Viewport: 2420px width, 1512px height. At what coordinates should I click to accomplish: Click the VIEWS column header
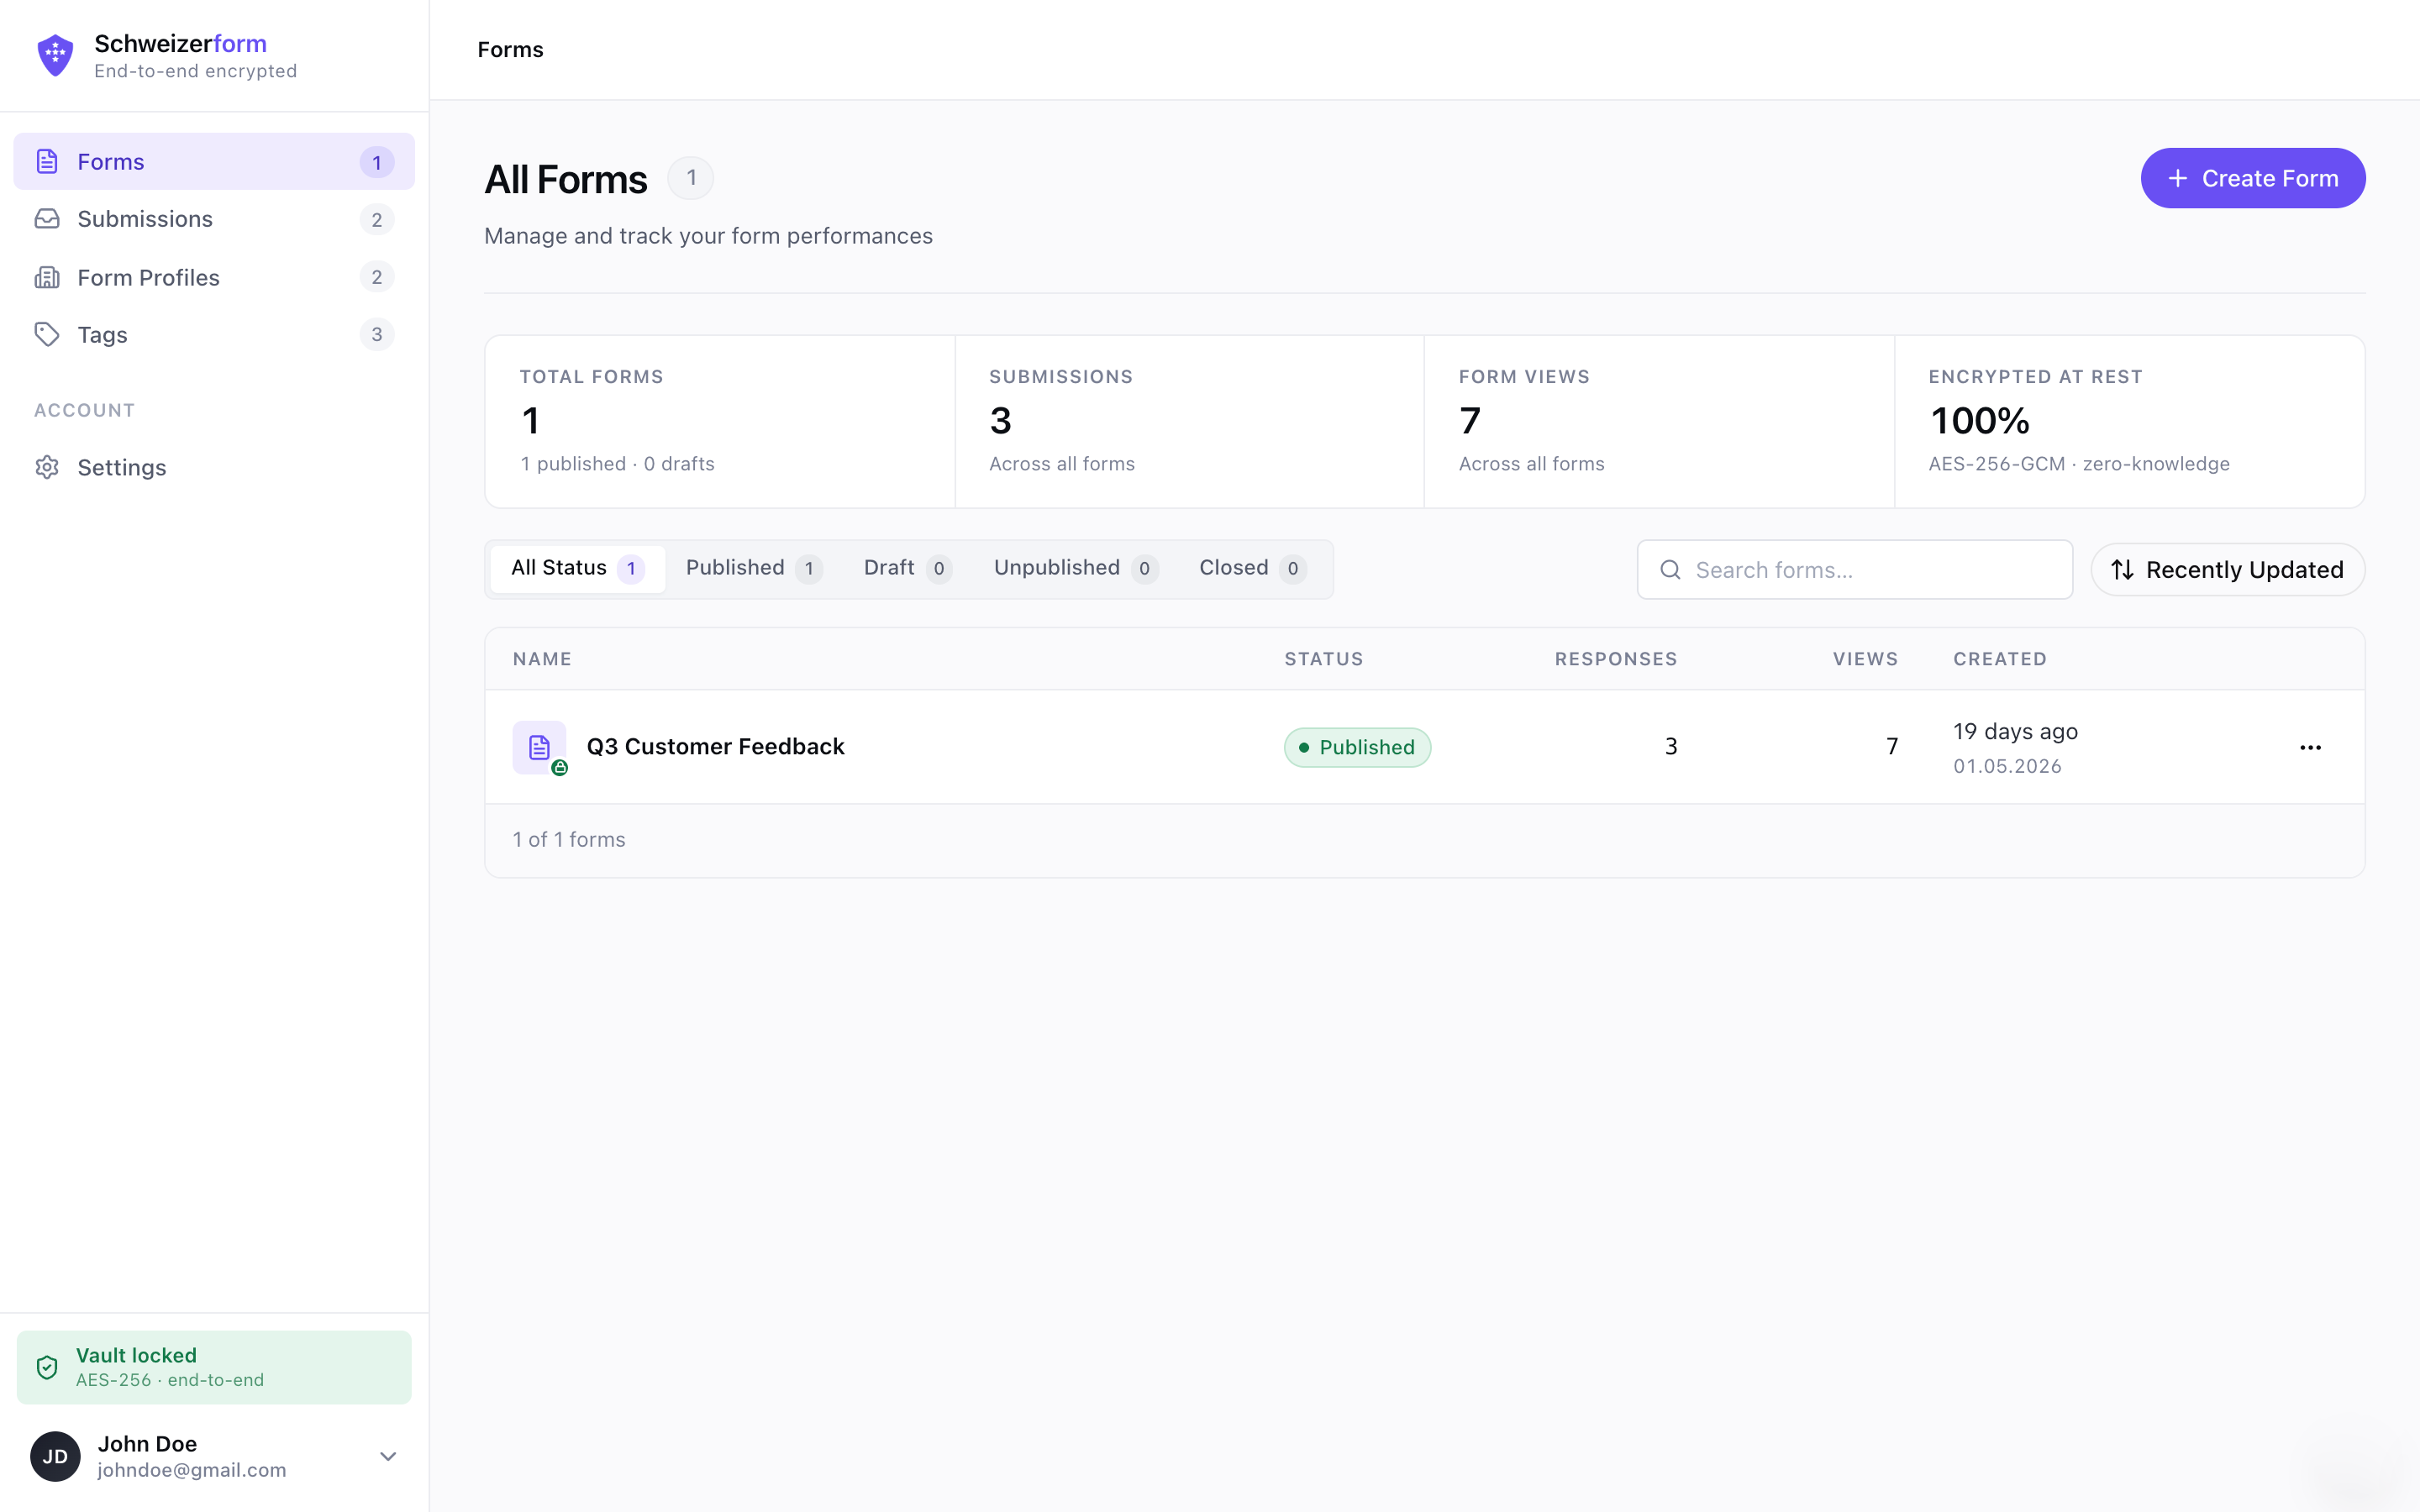(x=1865, y=659)
